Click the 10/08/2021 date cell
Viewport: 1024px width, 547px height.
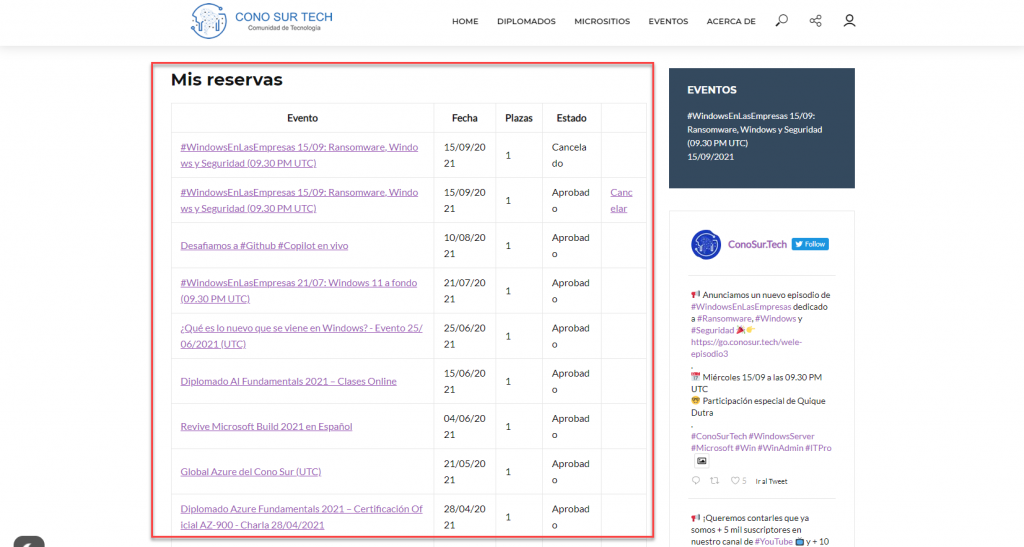(x=464, y=245)
